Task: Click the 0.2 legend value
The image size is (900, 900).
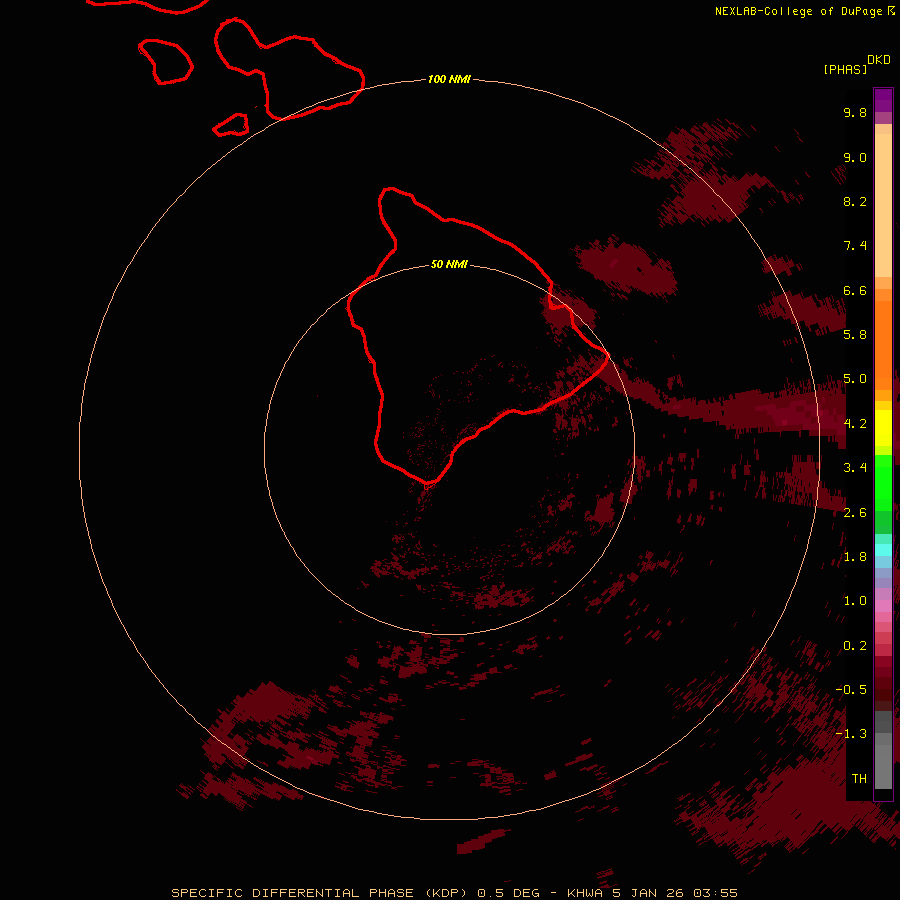Action: point(855,645)
